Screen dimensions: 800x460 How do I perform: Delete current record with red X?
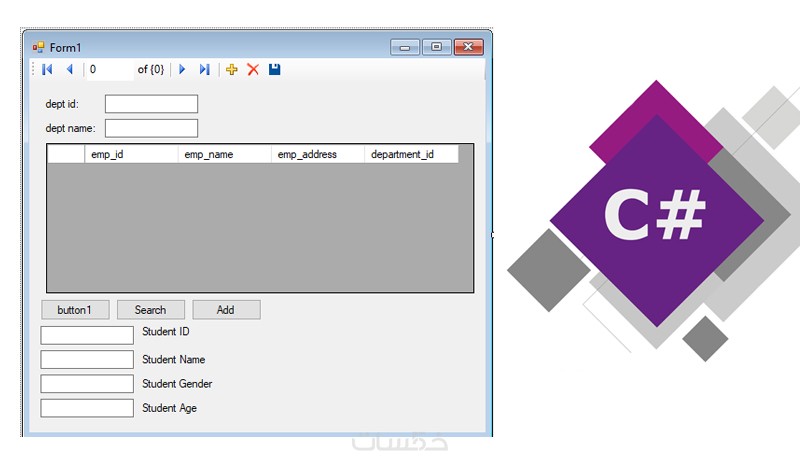click(253, 69)
